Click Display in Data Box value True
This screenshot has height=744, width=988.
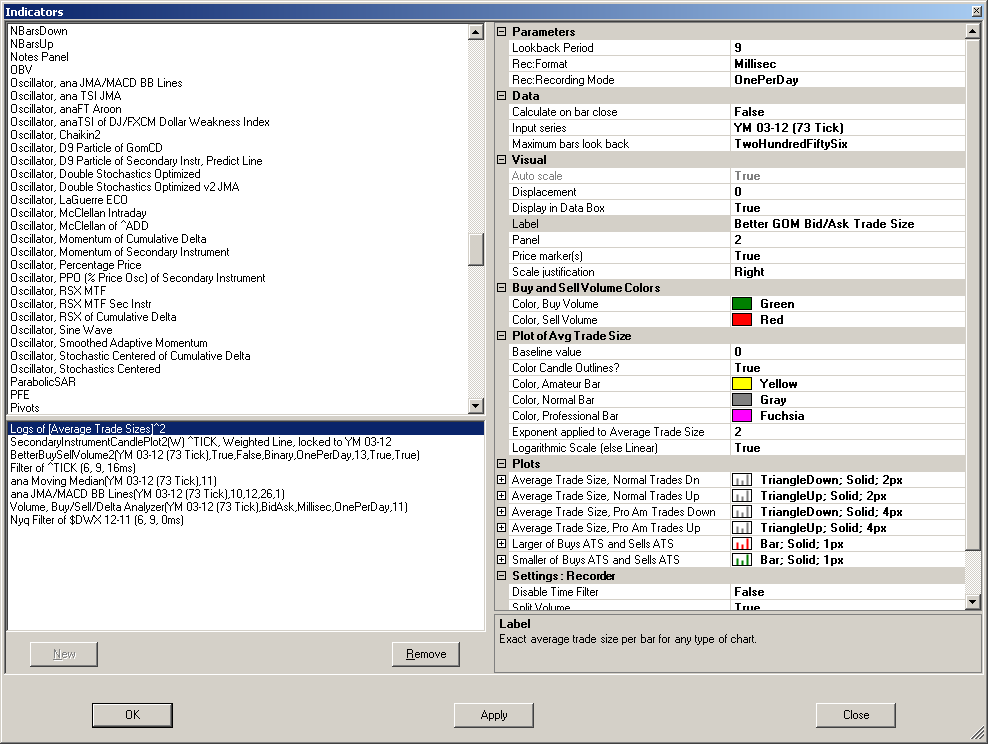[x=847, y=208]
